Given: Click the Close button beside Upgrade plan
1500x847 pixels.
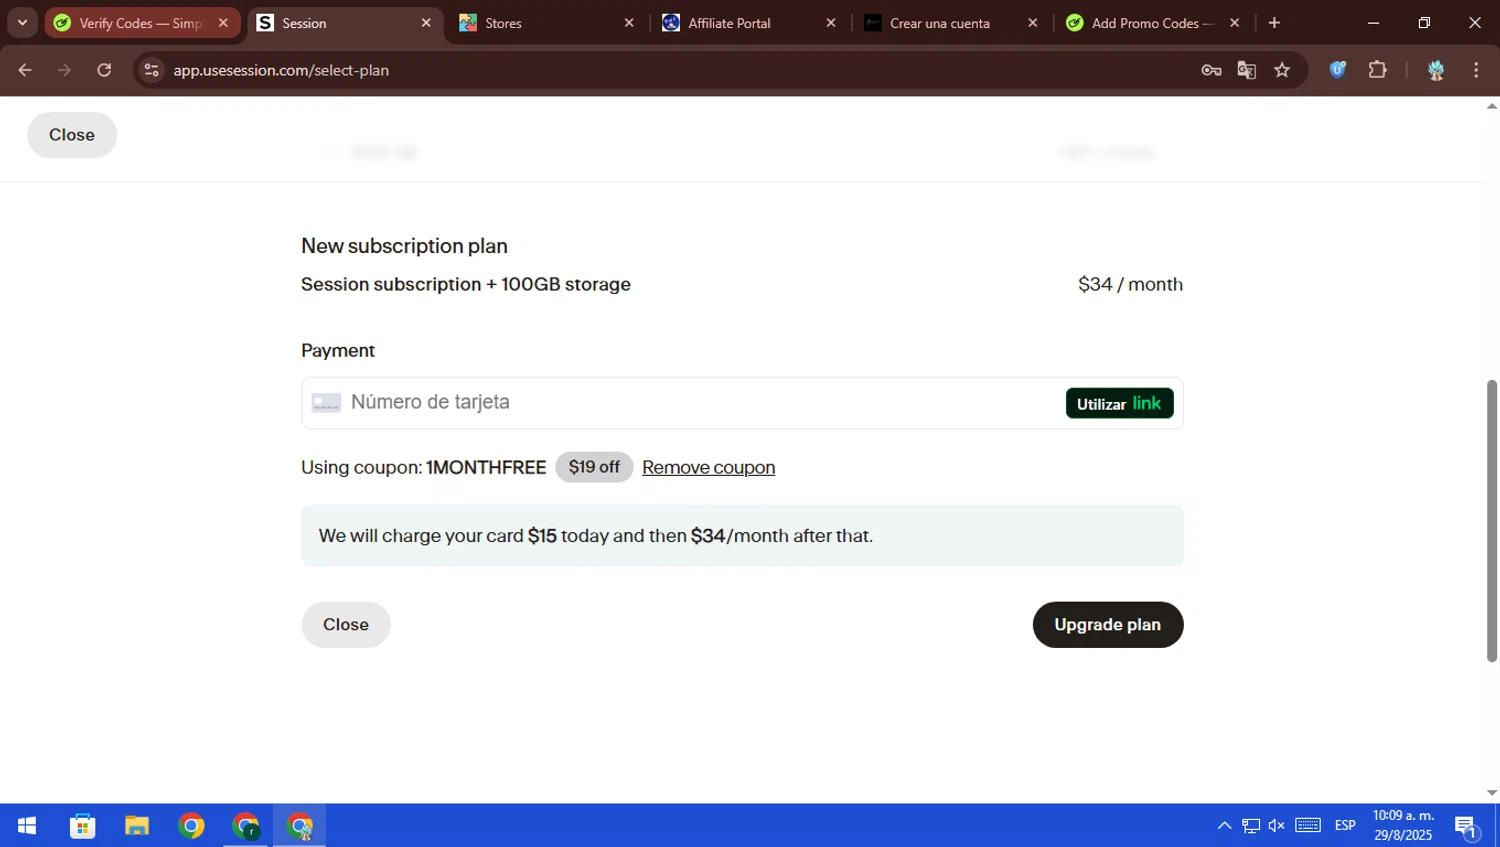Looking at the screenshot, I should point(346,624).
